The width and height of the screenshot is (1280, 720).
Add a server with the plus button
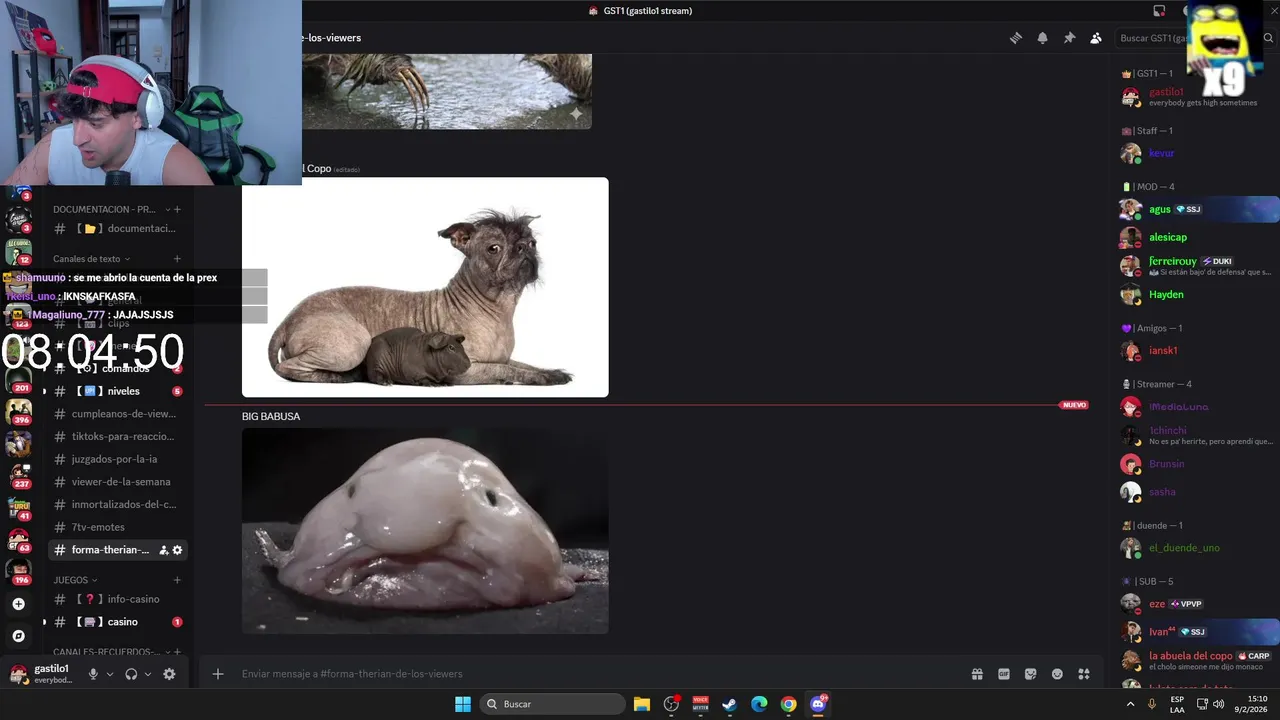(x=18, y=604)
